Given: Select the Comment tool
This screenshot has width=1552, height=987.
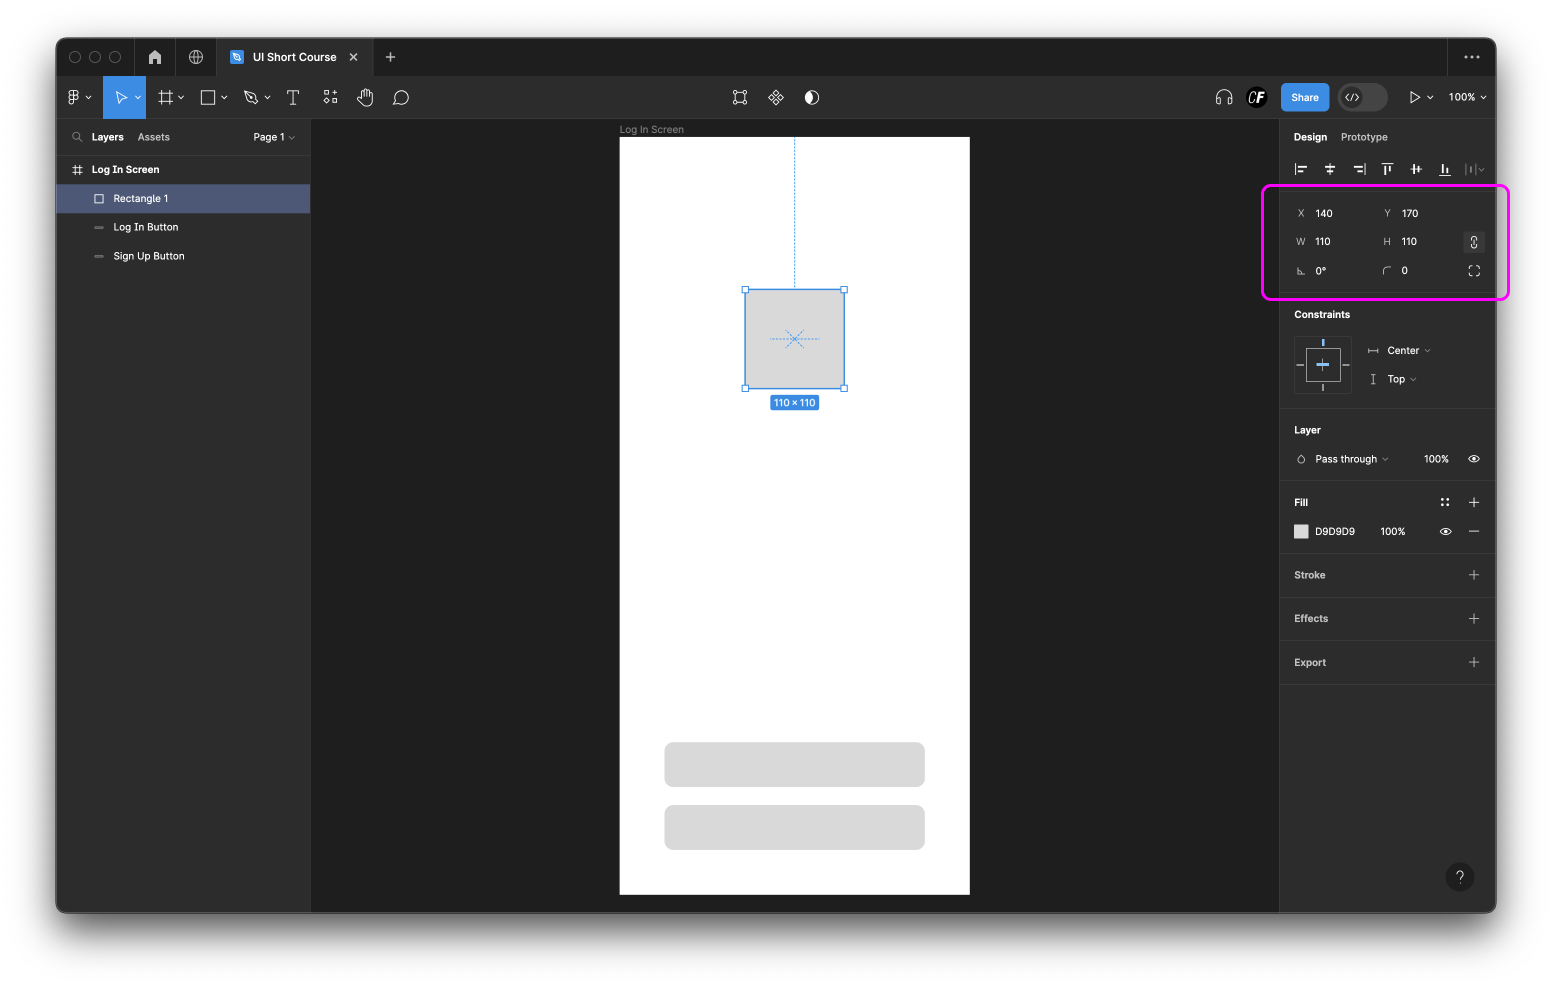Looking at the screenshot, I should pos(401,97).
